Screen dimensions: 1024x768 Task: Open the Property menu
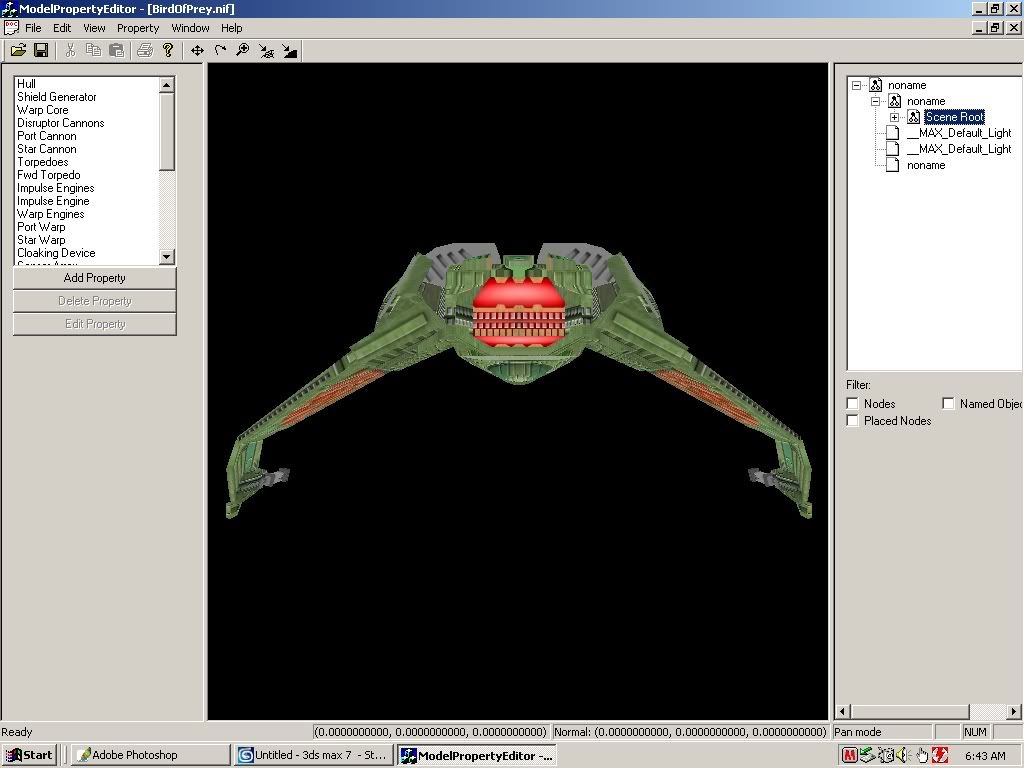point(138,28)
